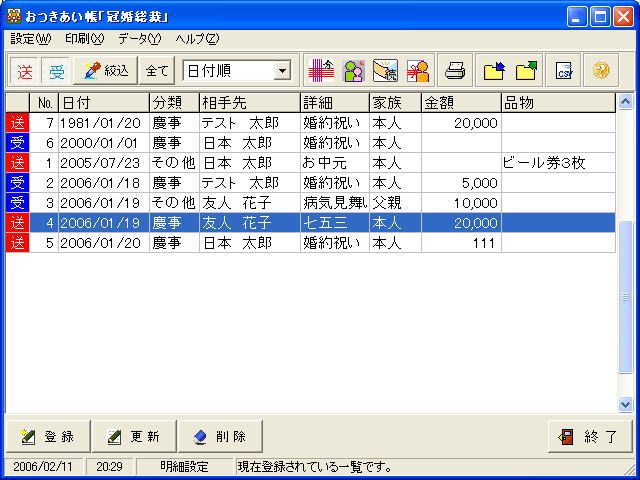The width and height of the screenshot is (640, 480).
Task: Open the 日付順 sort order dropdown
Action: tap(282, 71)
